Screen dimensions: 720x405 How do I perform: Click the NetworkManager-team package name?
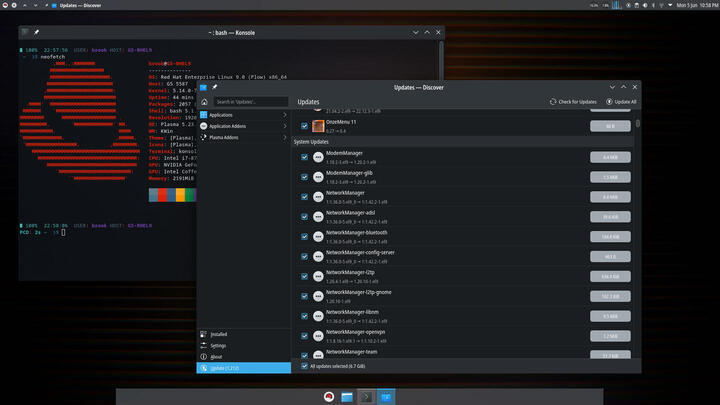pos(351,352)
